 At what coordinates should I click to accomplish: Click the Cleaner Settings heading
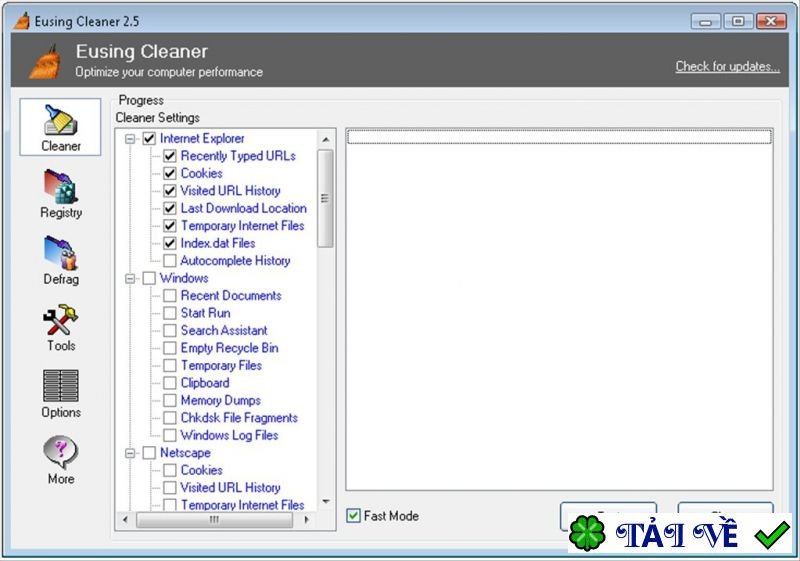(158, 118)
